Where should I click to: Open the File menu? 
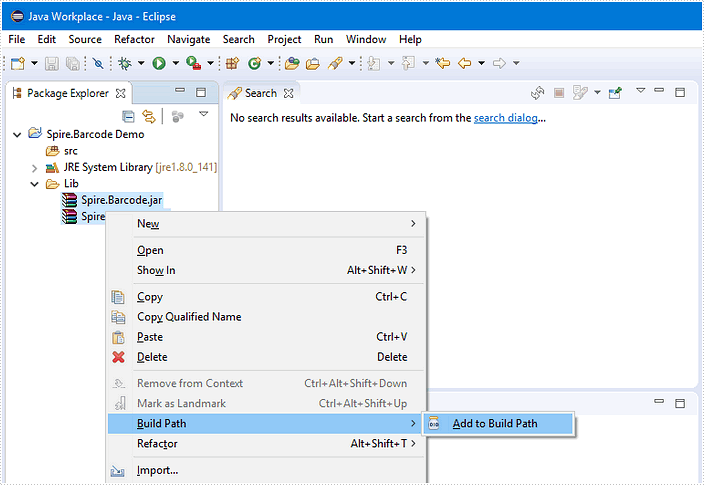coord(17,40)
